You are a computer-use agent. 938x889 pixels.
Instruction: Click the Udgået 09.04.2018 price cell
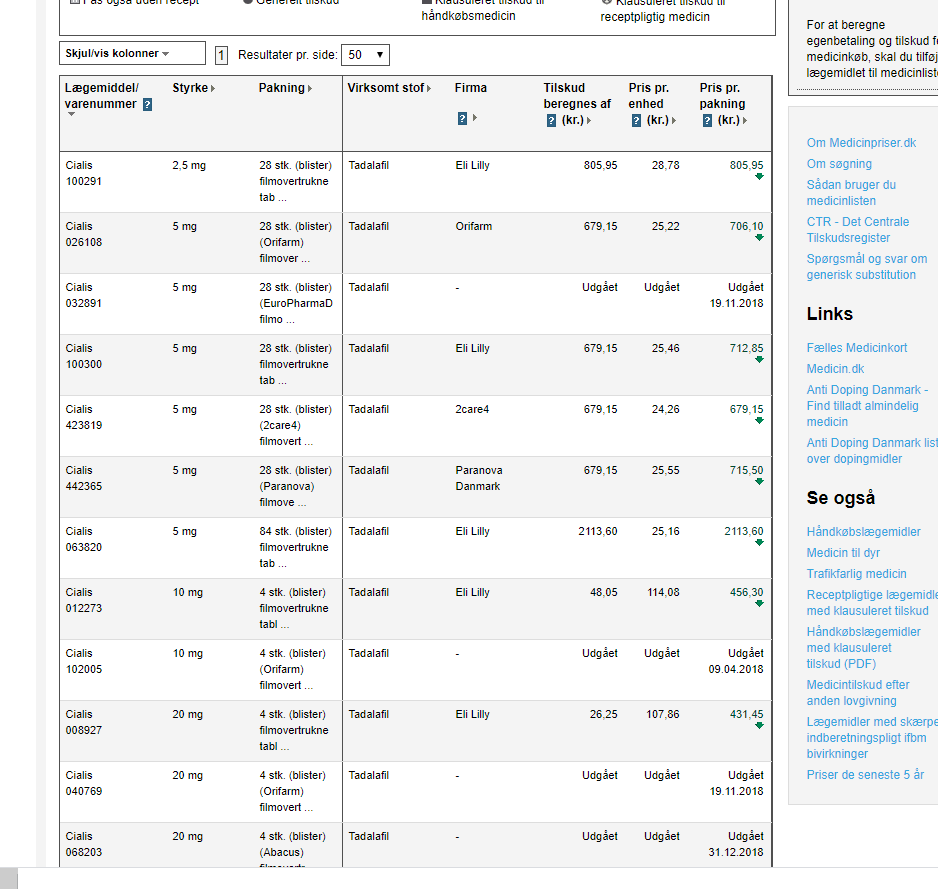(x=736, y=662)
